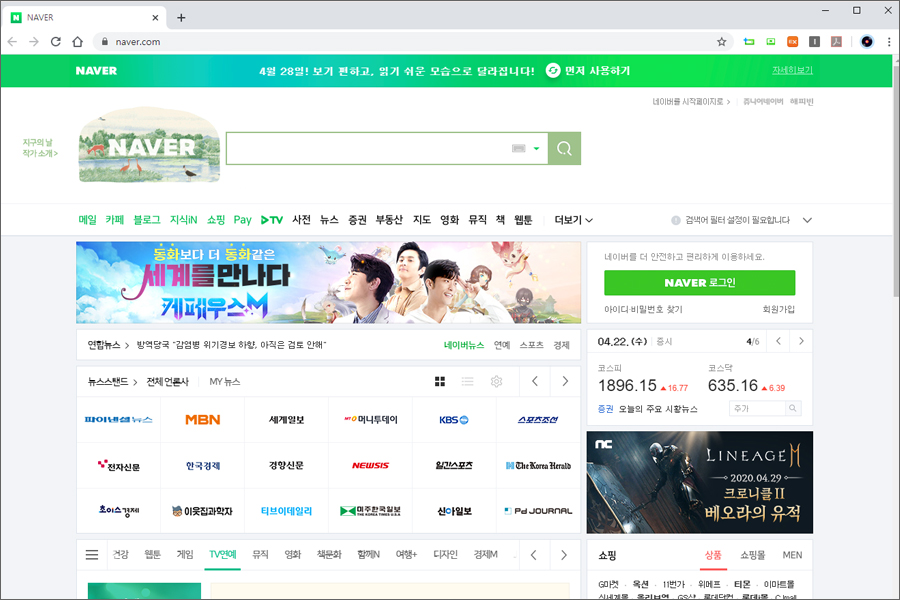Open the 쇼핑 menu item

click(x=216, y=220)
